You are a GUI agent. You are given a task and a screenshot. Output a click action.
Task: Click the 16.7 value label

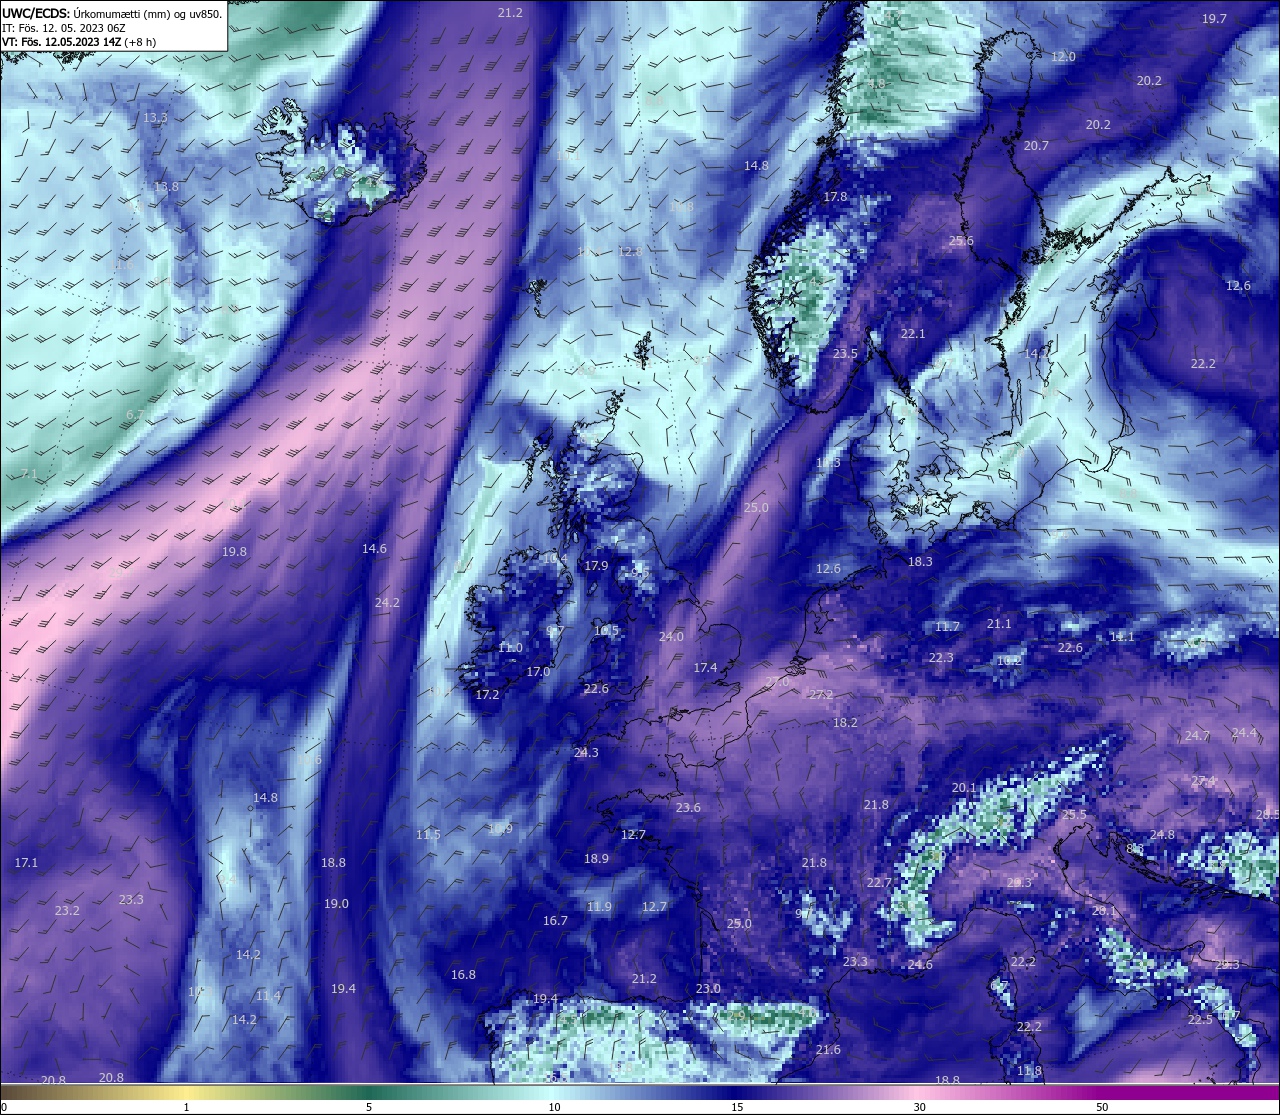(555, 921)
